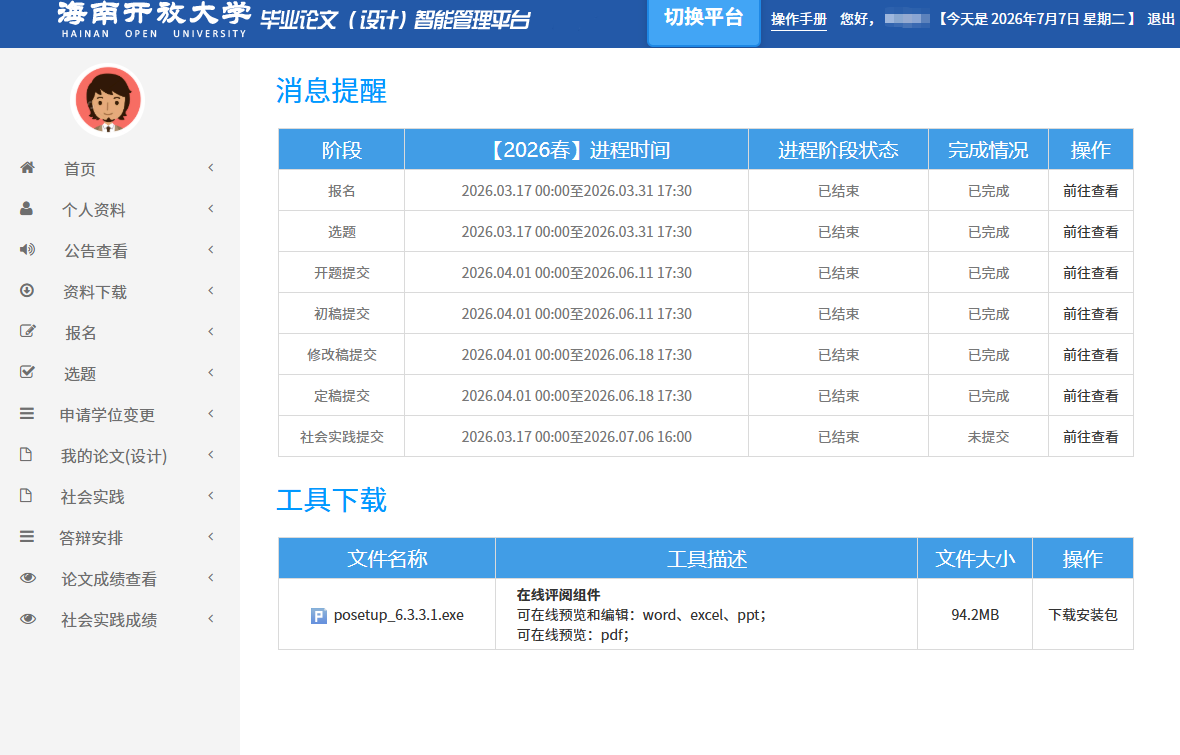This screenshot has width=1180, height=755.
Task: Click 退出 to log out
Action: pyautogui.click(x=1160, y=20)
